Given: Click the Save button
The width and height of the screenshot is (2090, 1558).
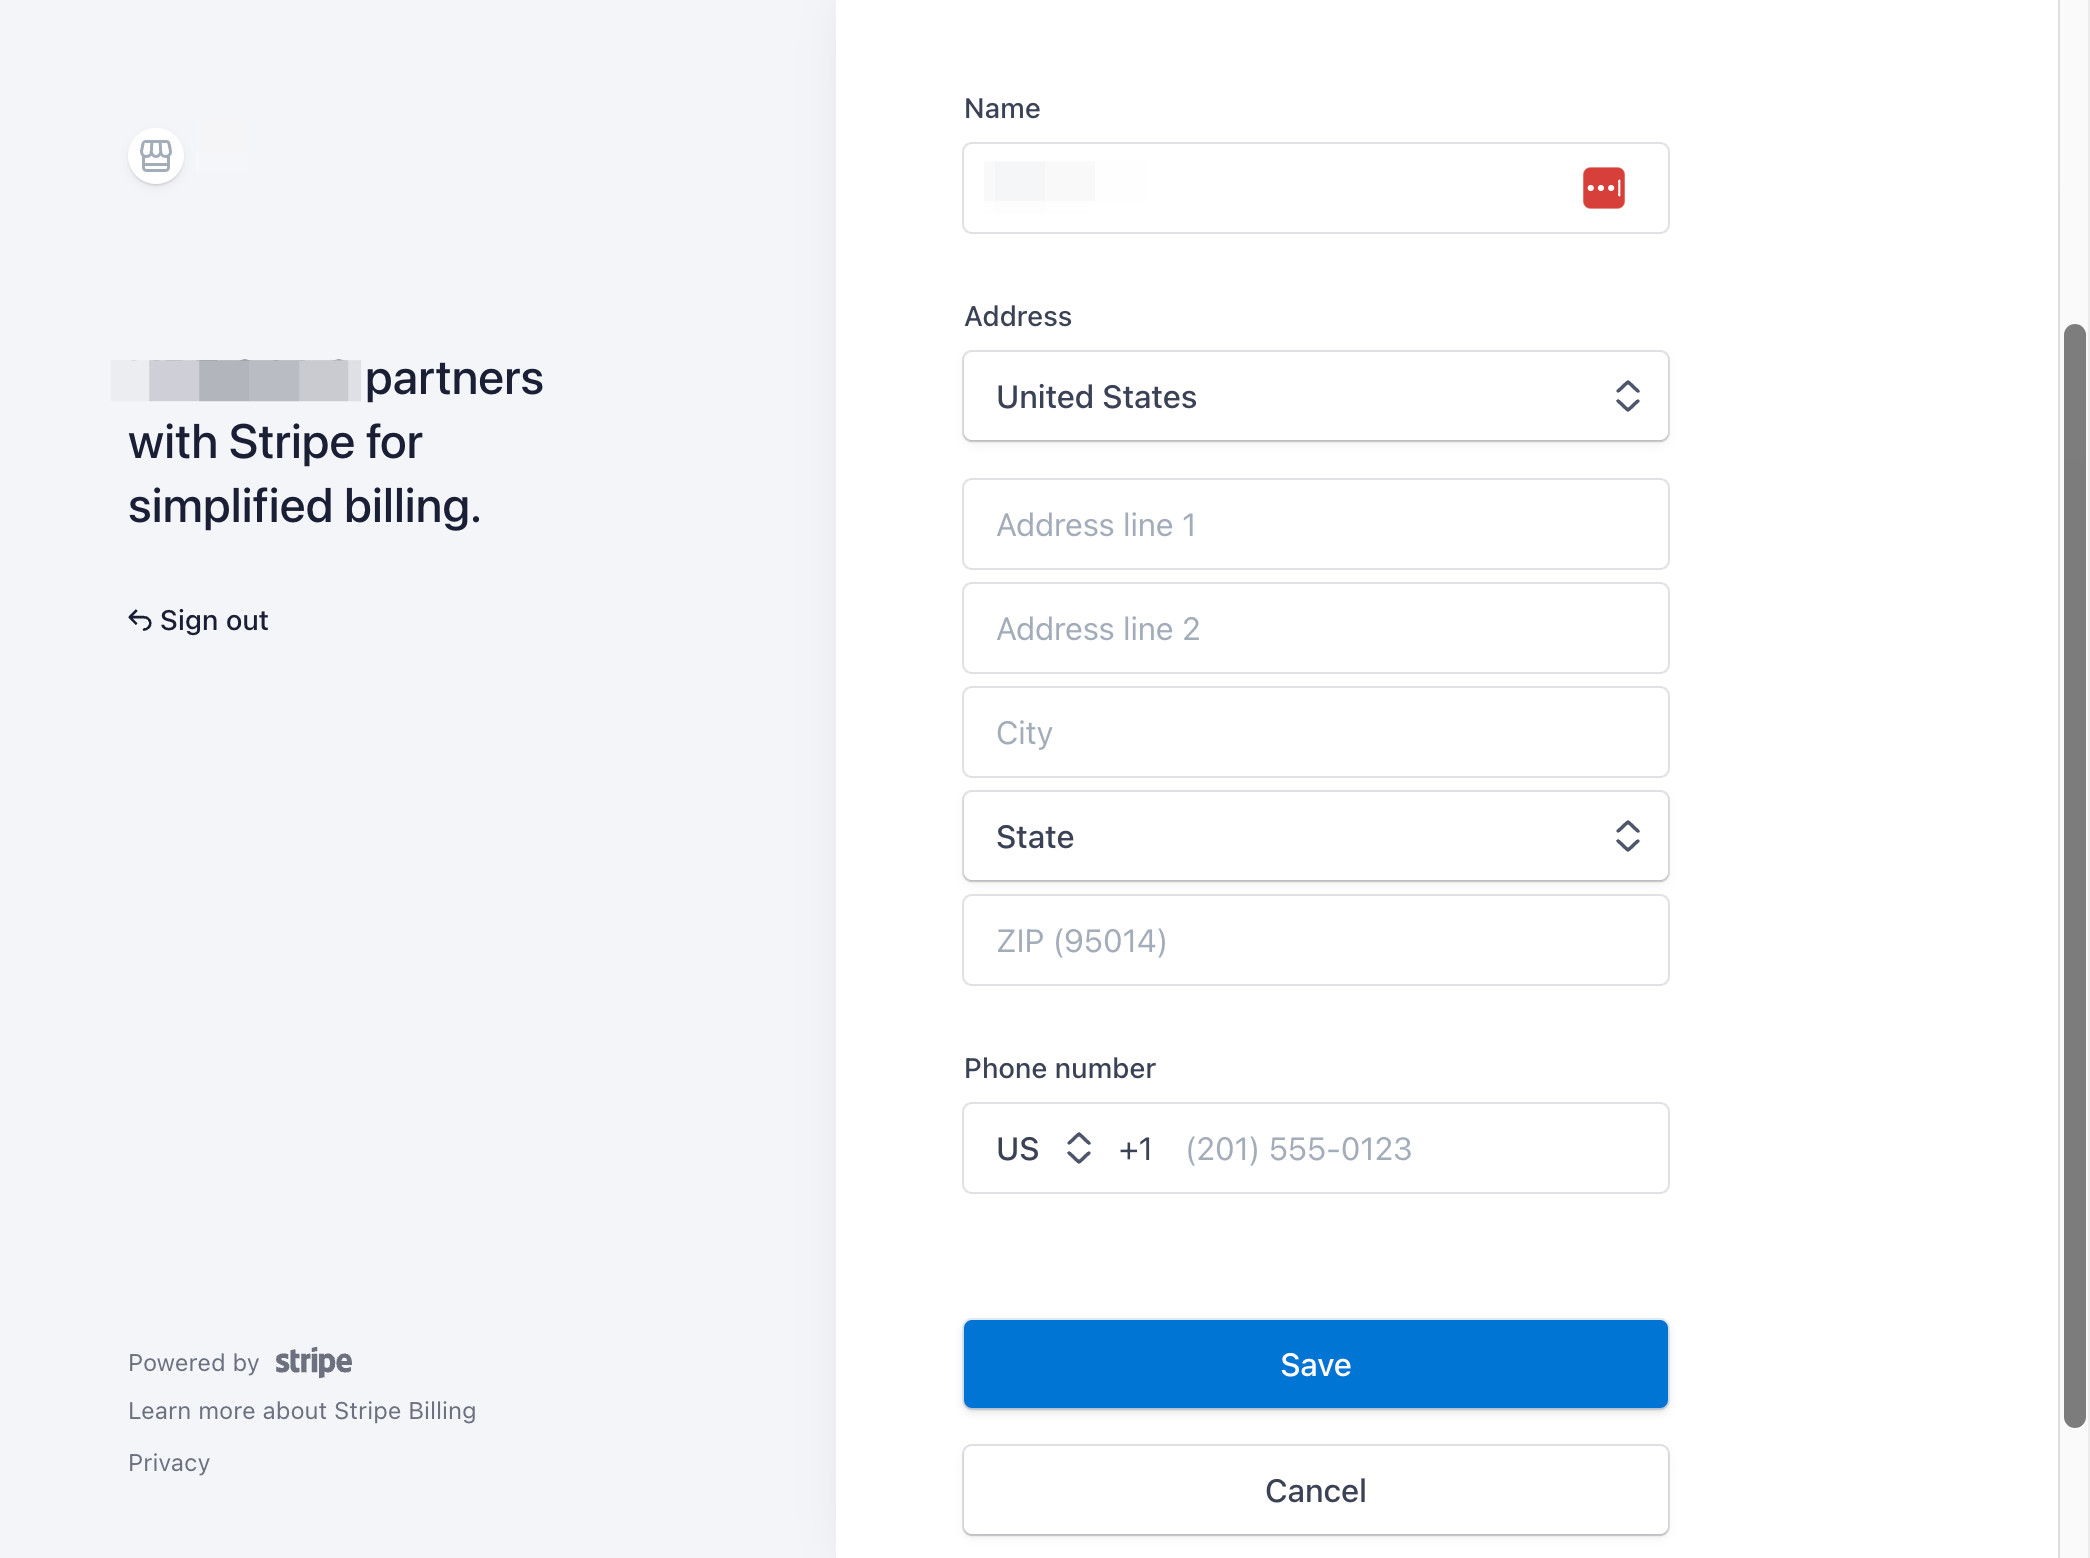Looking at the screenshot, I should tap(1315, 1364).
